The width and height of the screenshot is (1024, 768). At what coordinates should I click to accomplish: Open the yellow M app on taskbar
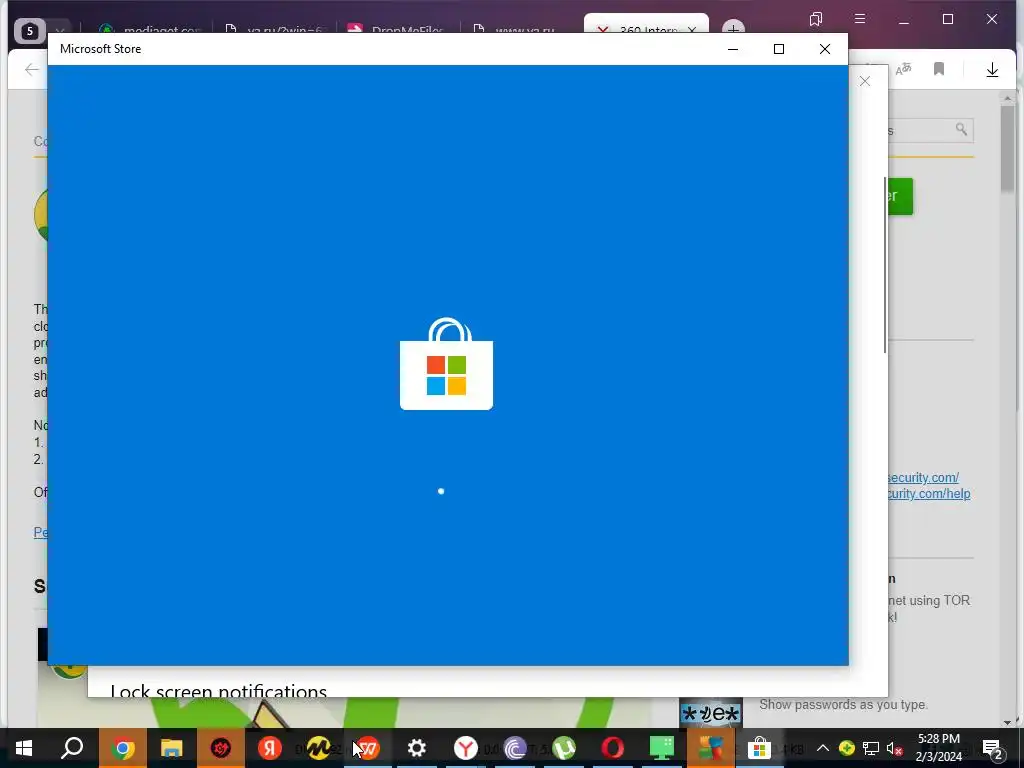[x=319, y=748]
